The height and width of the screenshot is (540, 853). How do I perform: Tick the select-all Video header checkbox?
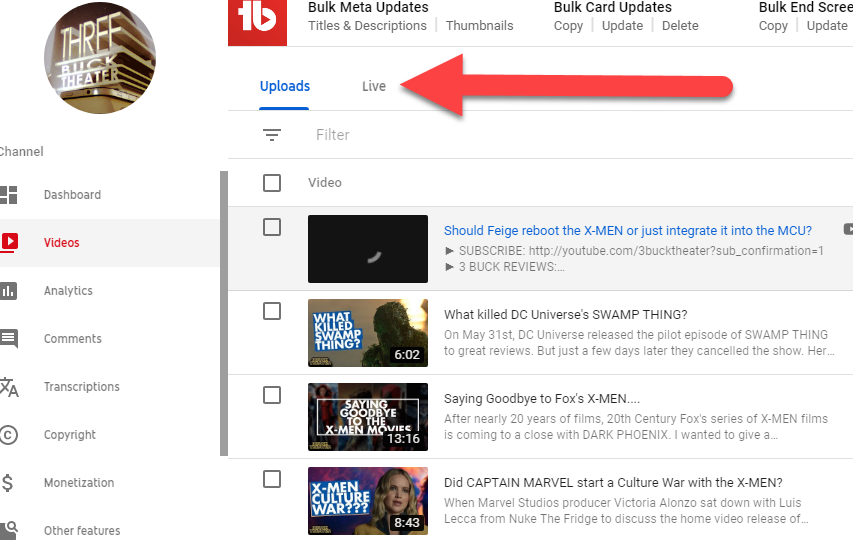[271, 183]
